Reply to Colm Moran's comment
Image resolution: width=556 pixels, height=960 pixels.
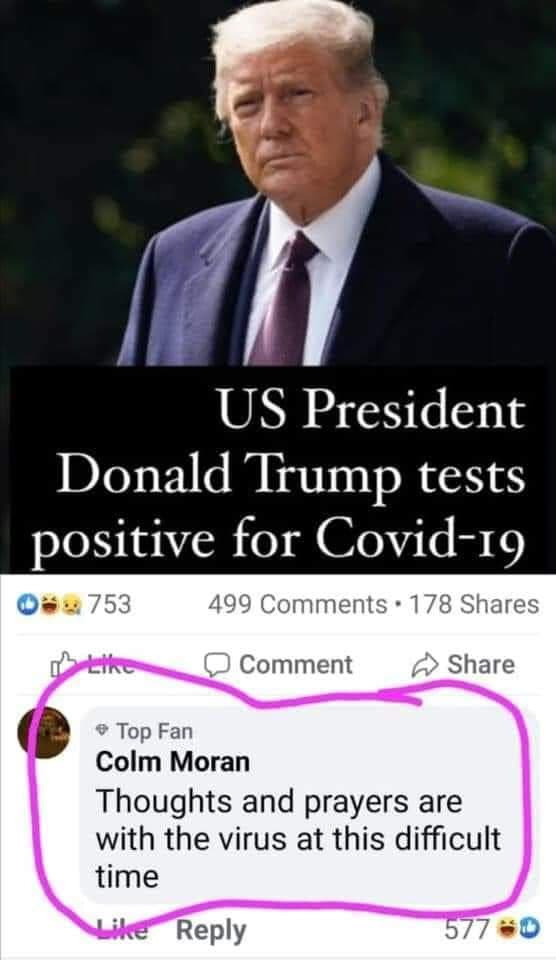point(211,931)
